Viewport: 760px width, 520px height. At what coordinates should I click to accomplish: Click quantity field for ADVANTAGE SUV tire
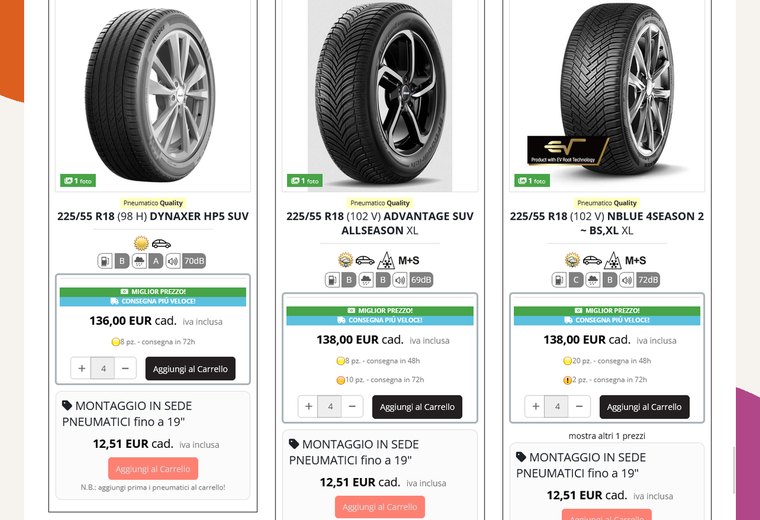330,406
